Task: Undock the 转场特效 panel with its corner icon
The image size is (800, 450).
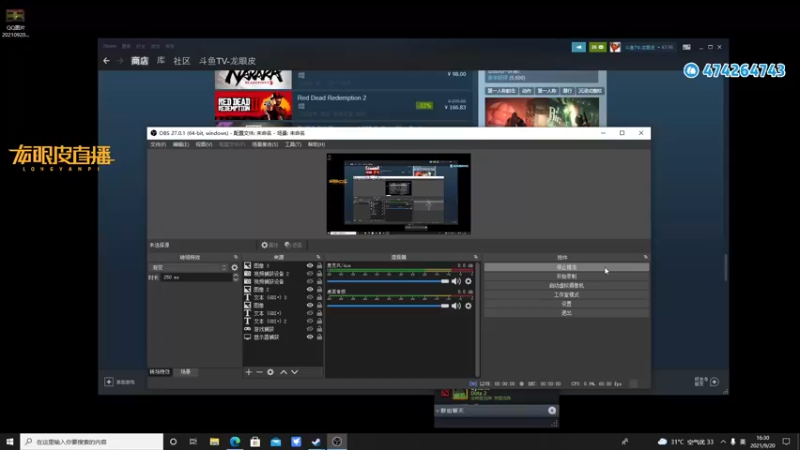Action: [x=236, y=257]
